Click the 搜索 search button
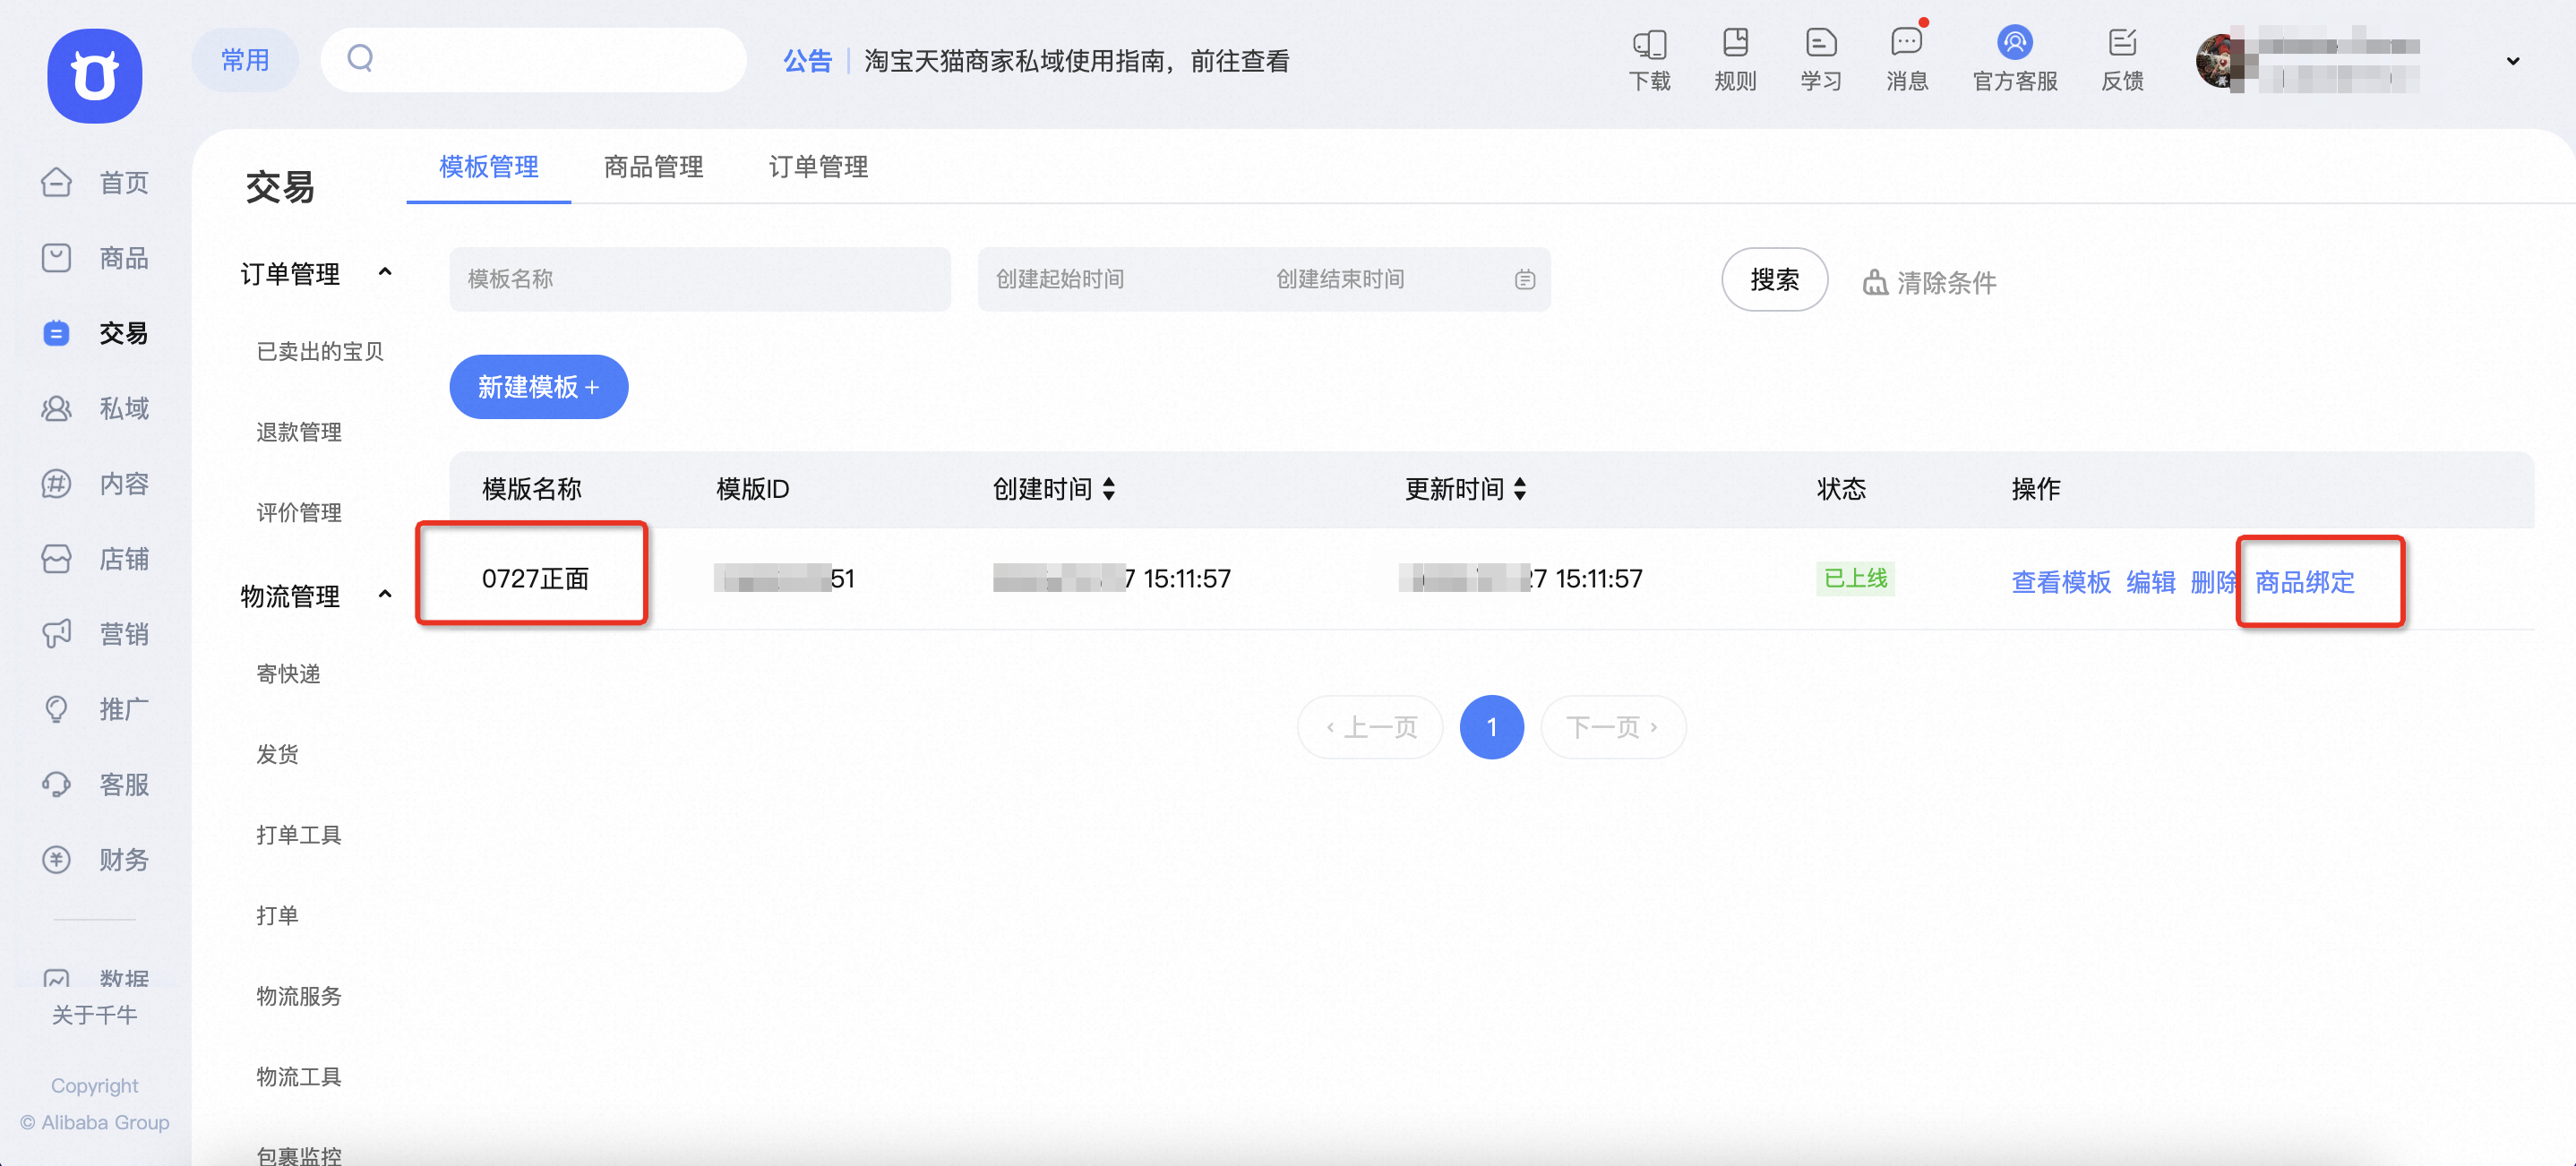The height and width of the screenshot is (1166, 2576). [x=1774, y=280]
